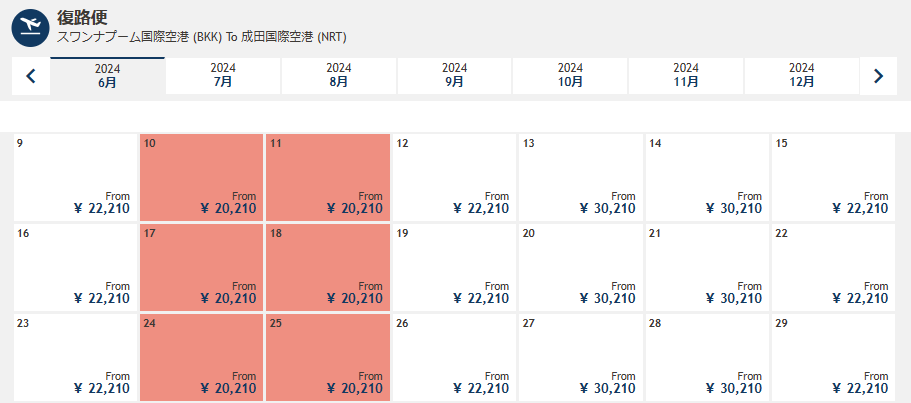Choose highlighted date 10 at ¥20,210
The image size is (911, 403).
(x=202, y=178)
